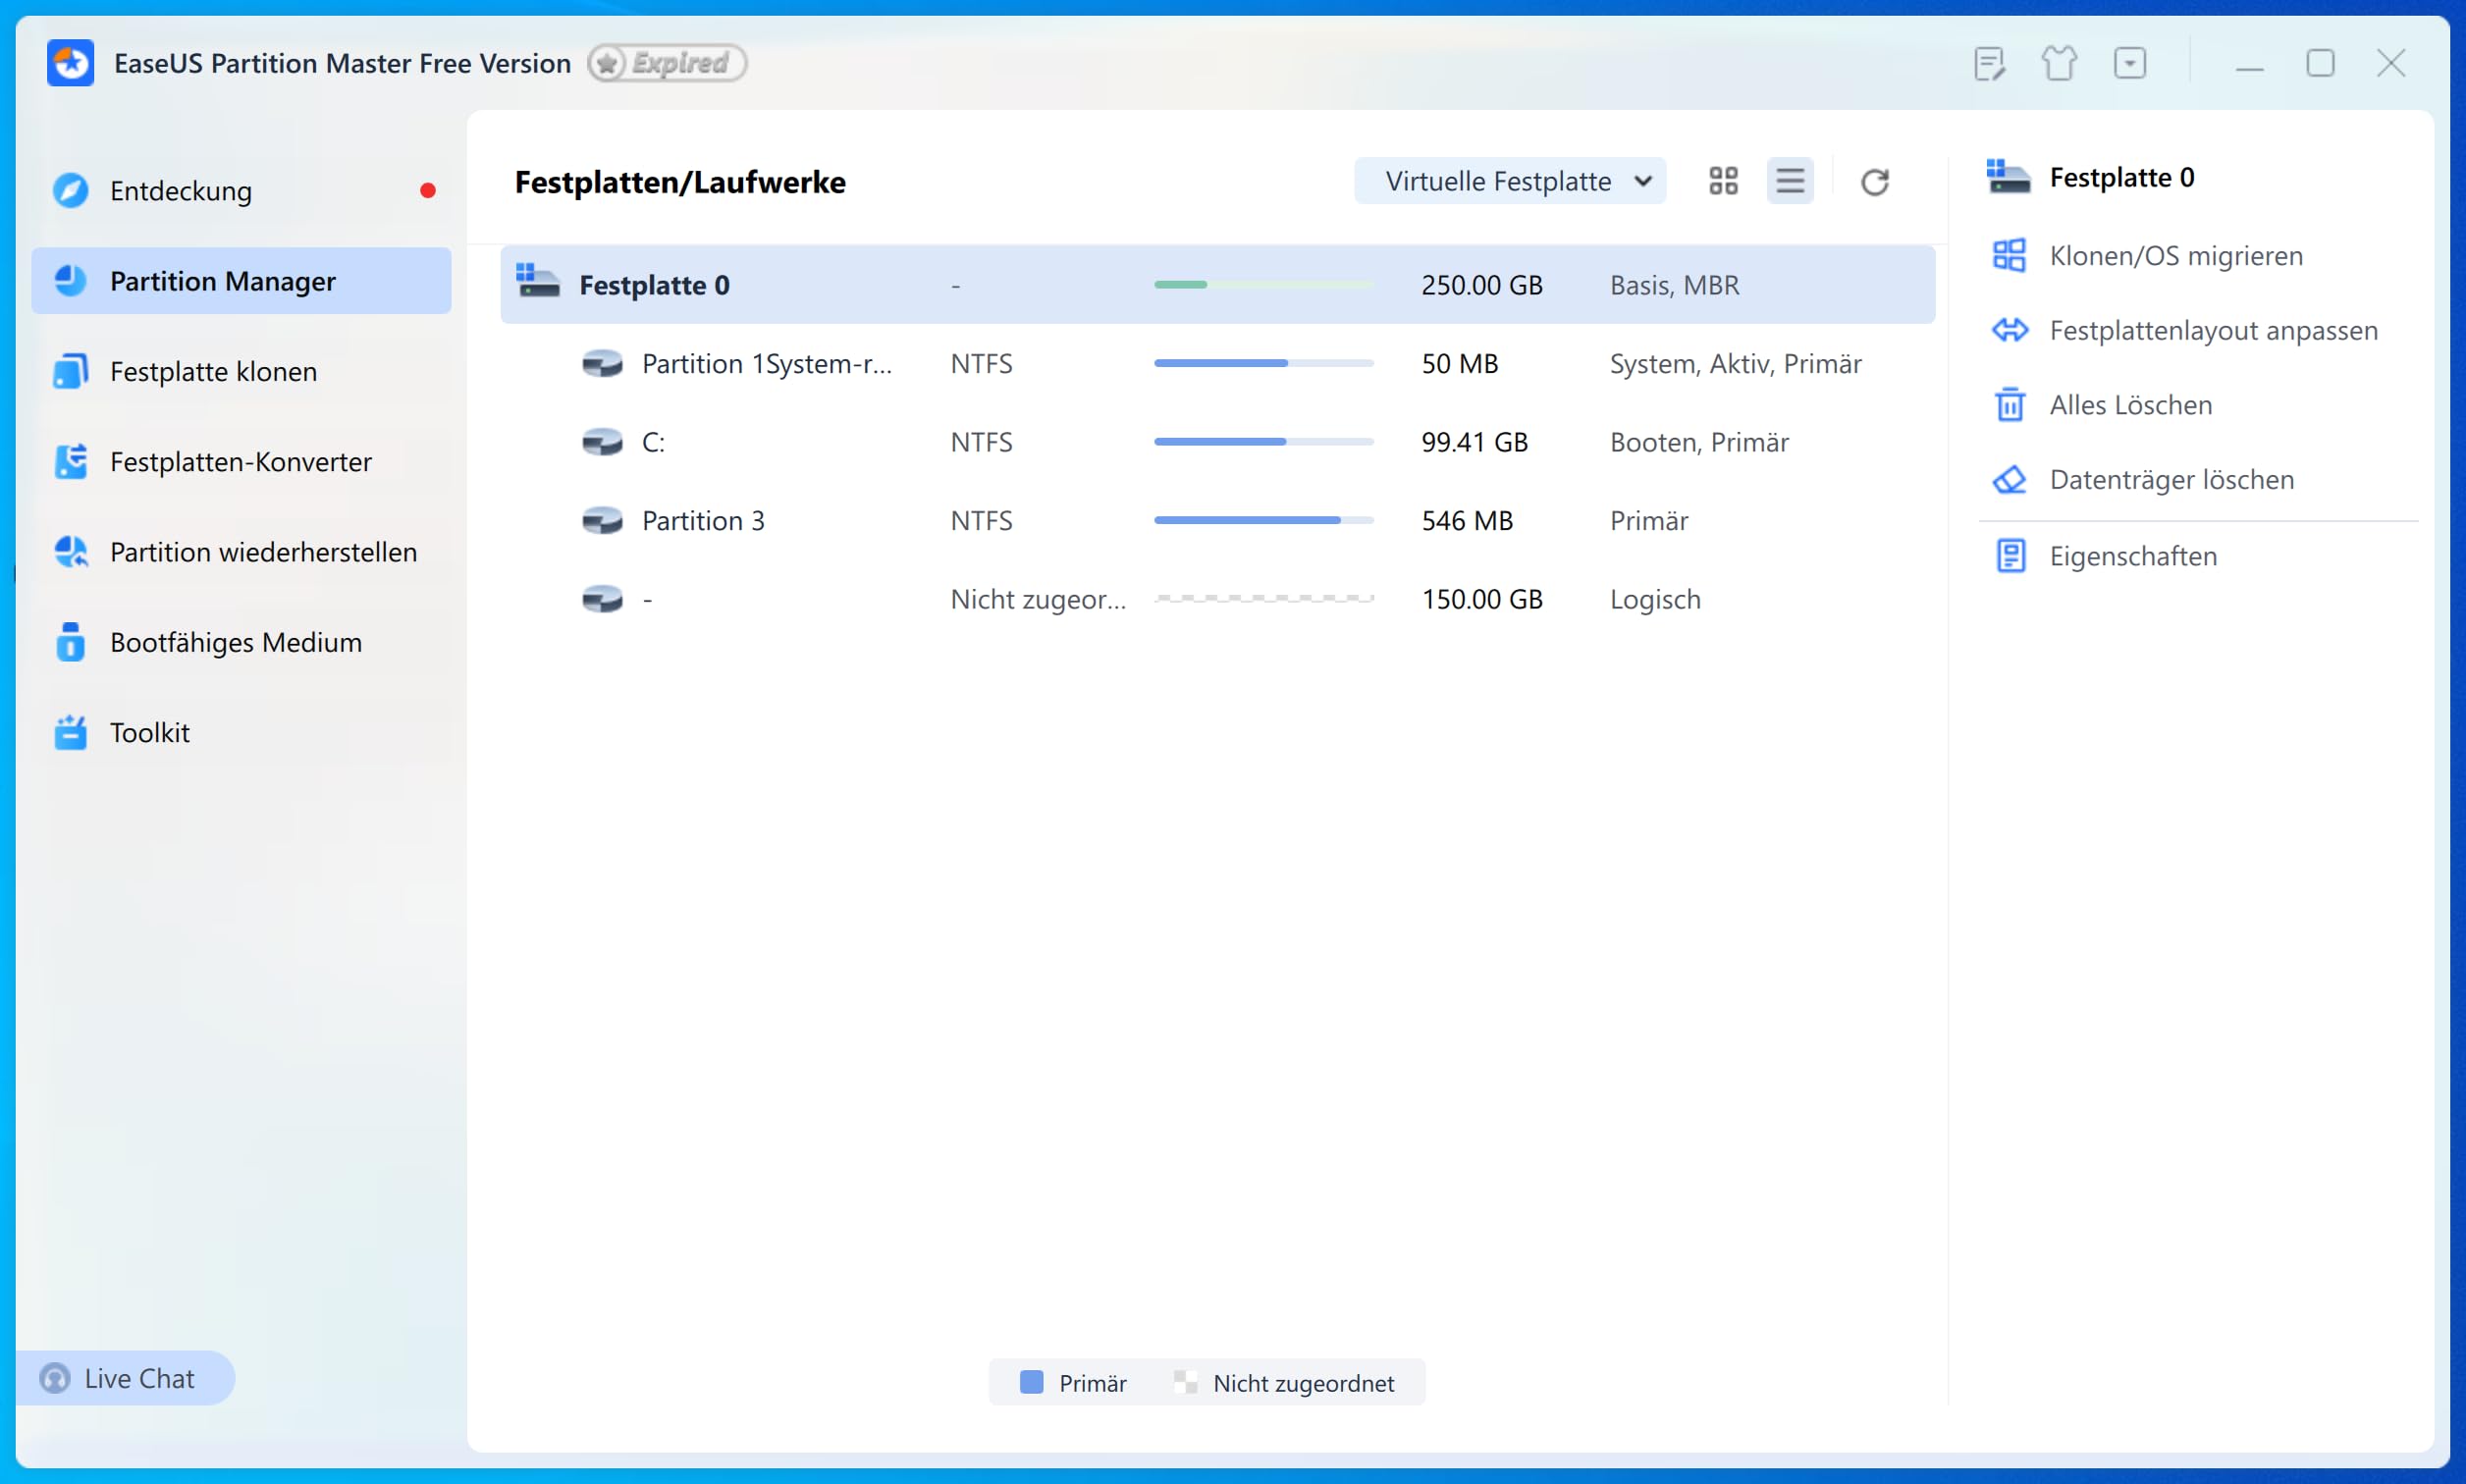
Task: Click the drive icon of Partition 1System-r...
Action: pyautogui.click(x=603, y=363)
